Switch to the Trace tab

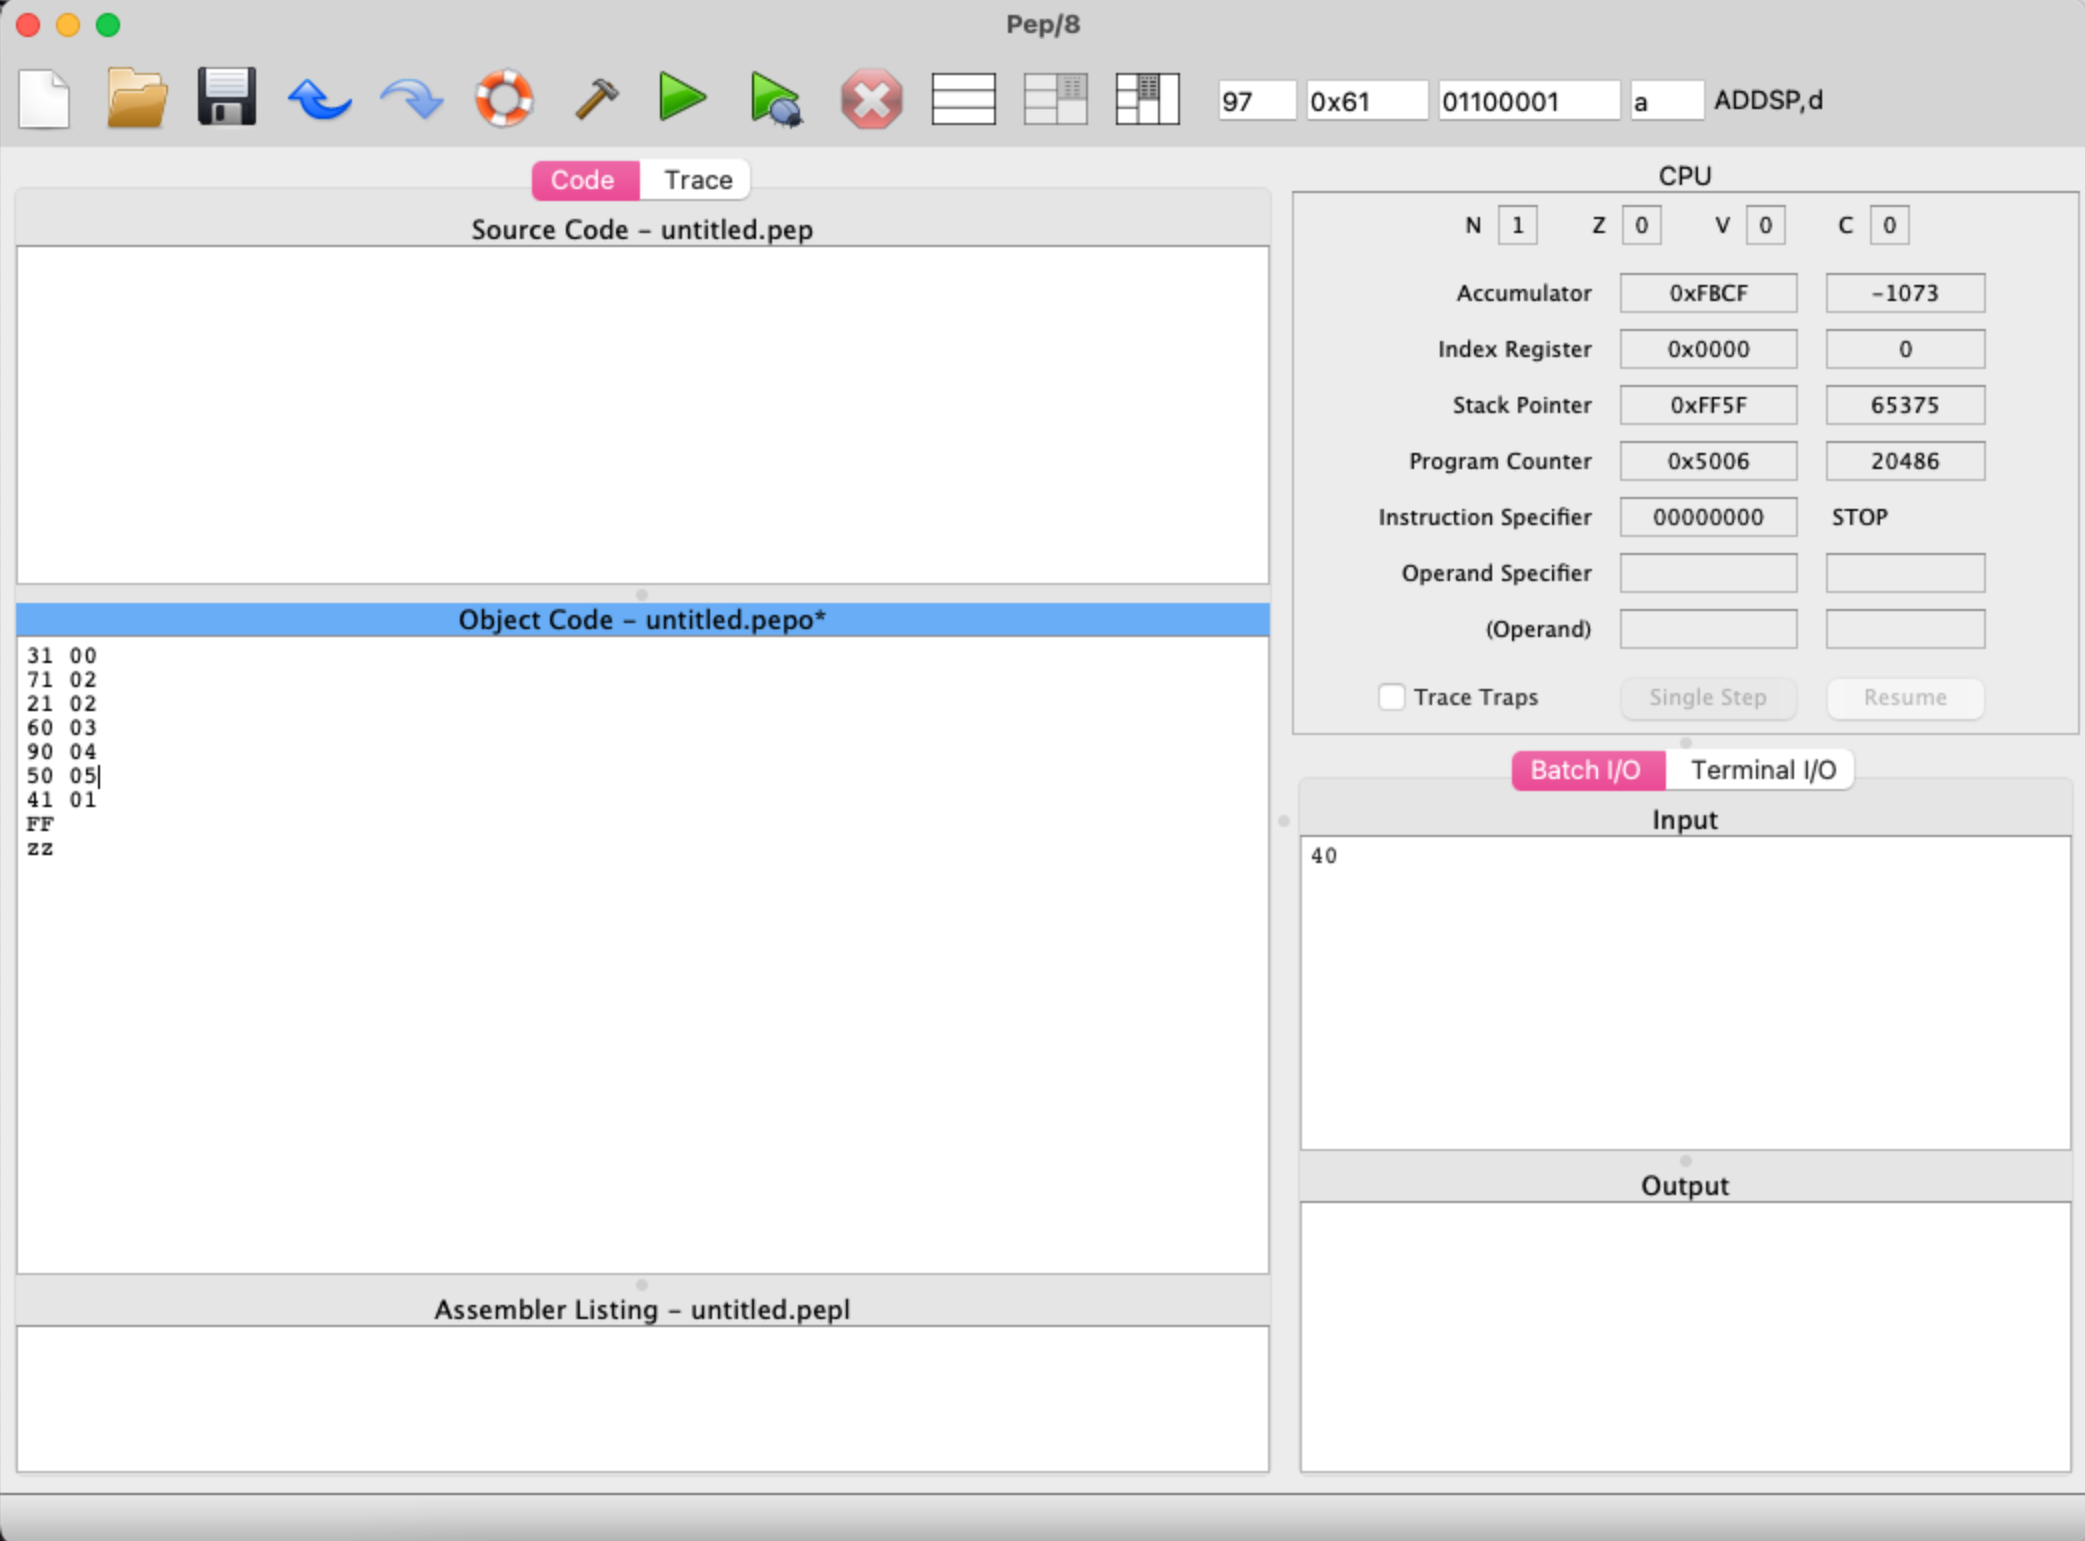(x=695, y=179)
